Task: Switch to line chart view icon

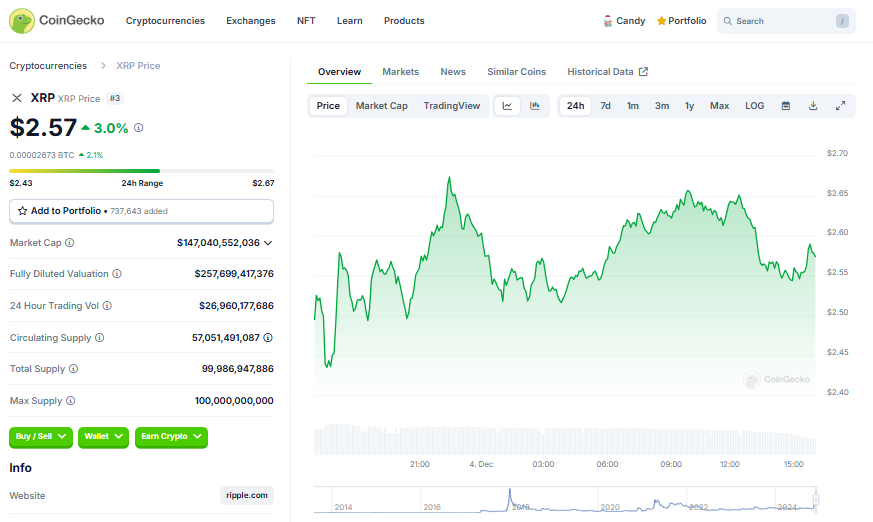Action: pos(507,106)
